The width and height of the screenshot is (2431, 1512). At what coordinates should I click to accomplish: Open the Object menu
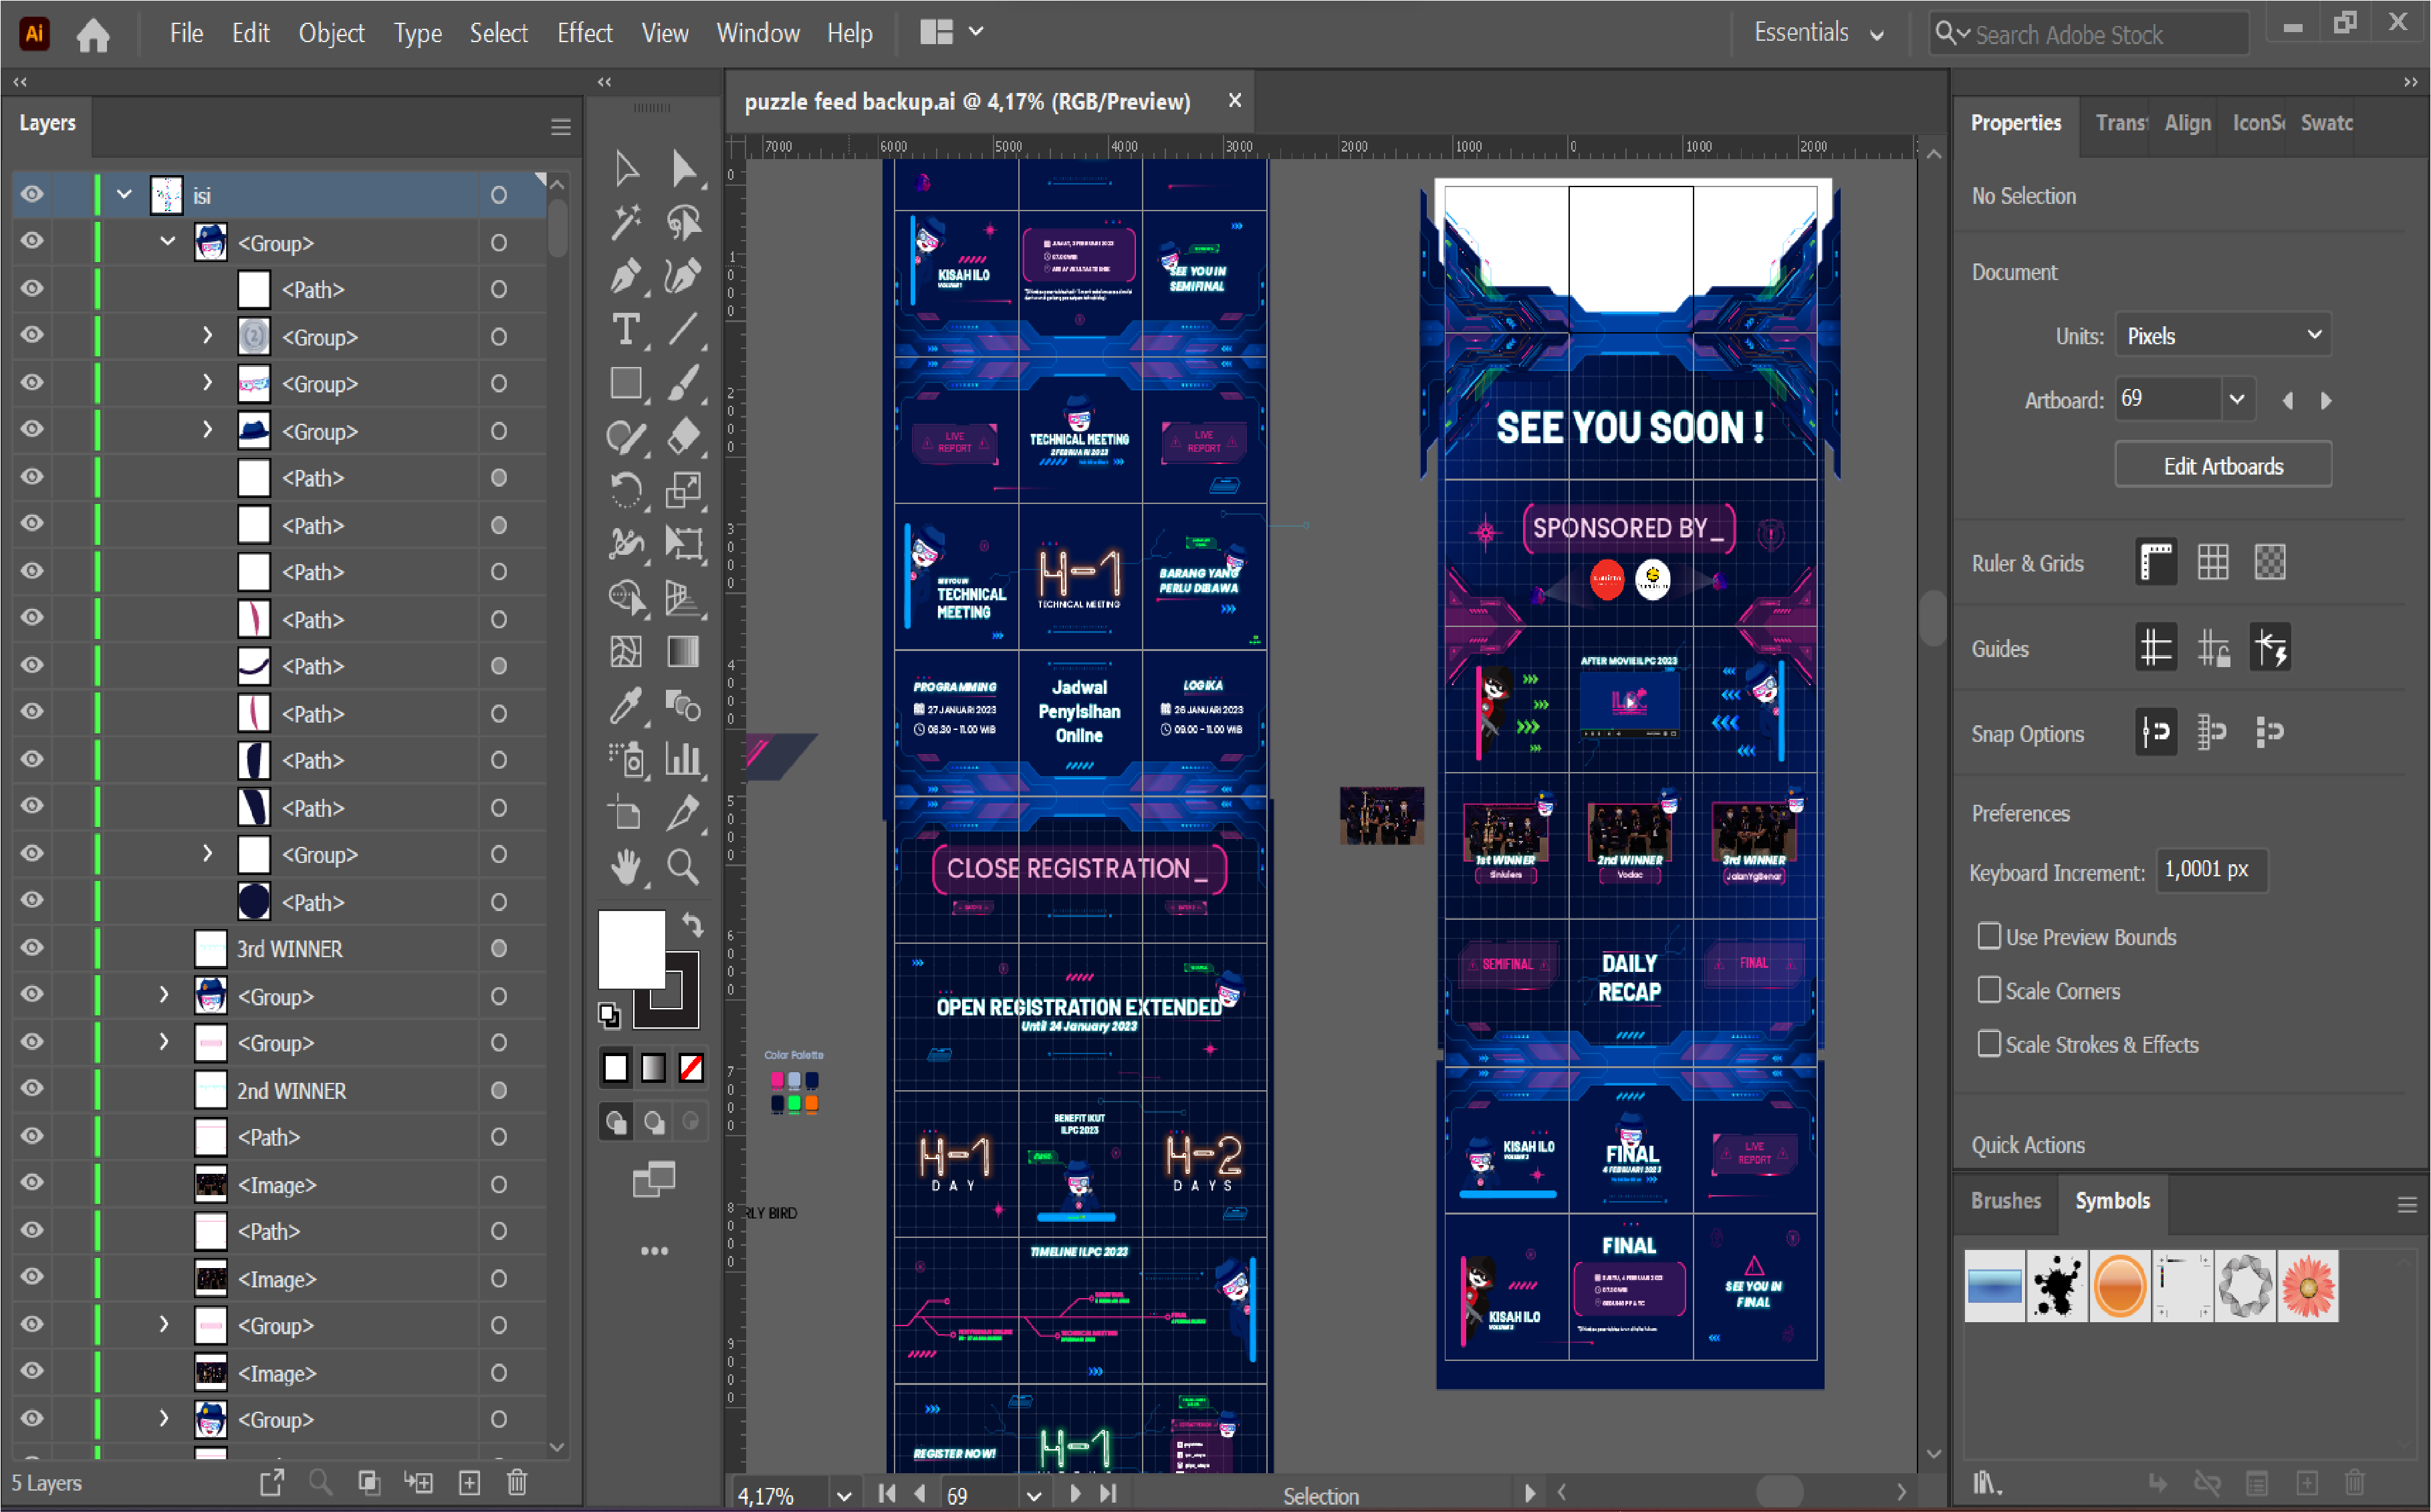[331, 33]
